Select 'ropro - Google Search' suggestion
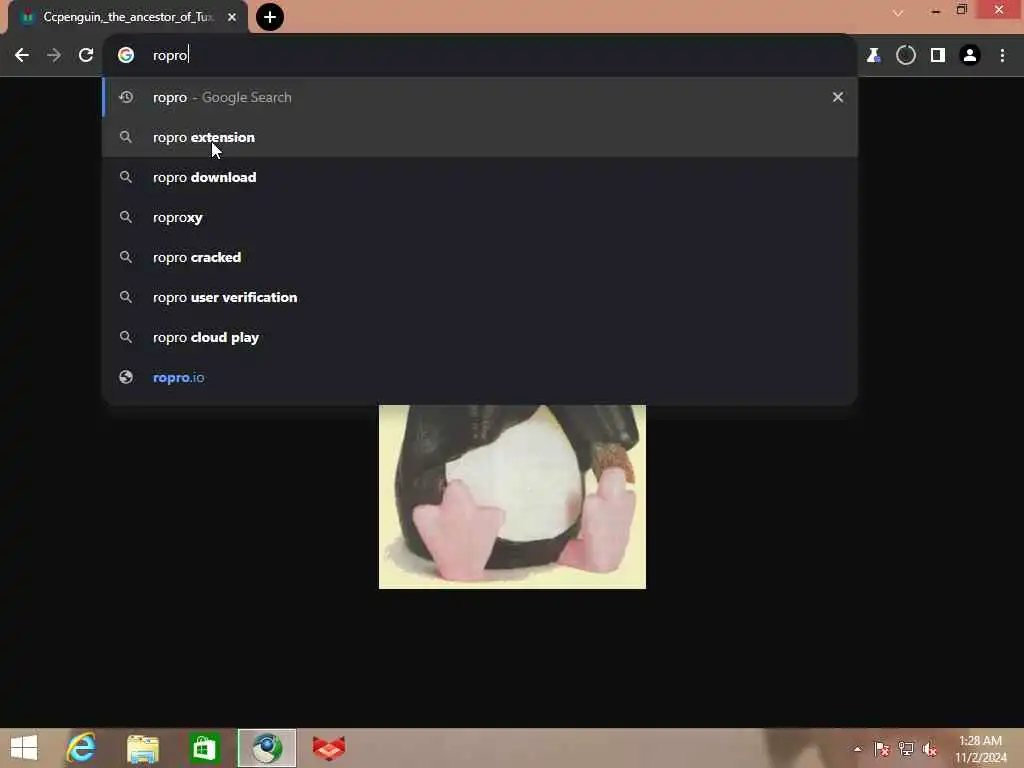Viewport: 1024px width, 768px height. coord(480,97)
